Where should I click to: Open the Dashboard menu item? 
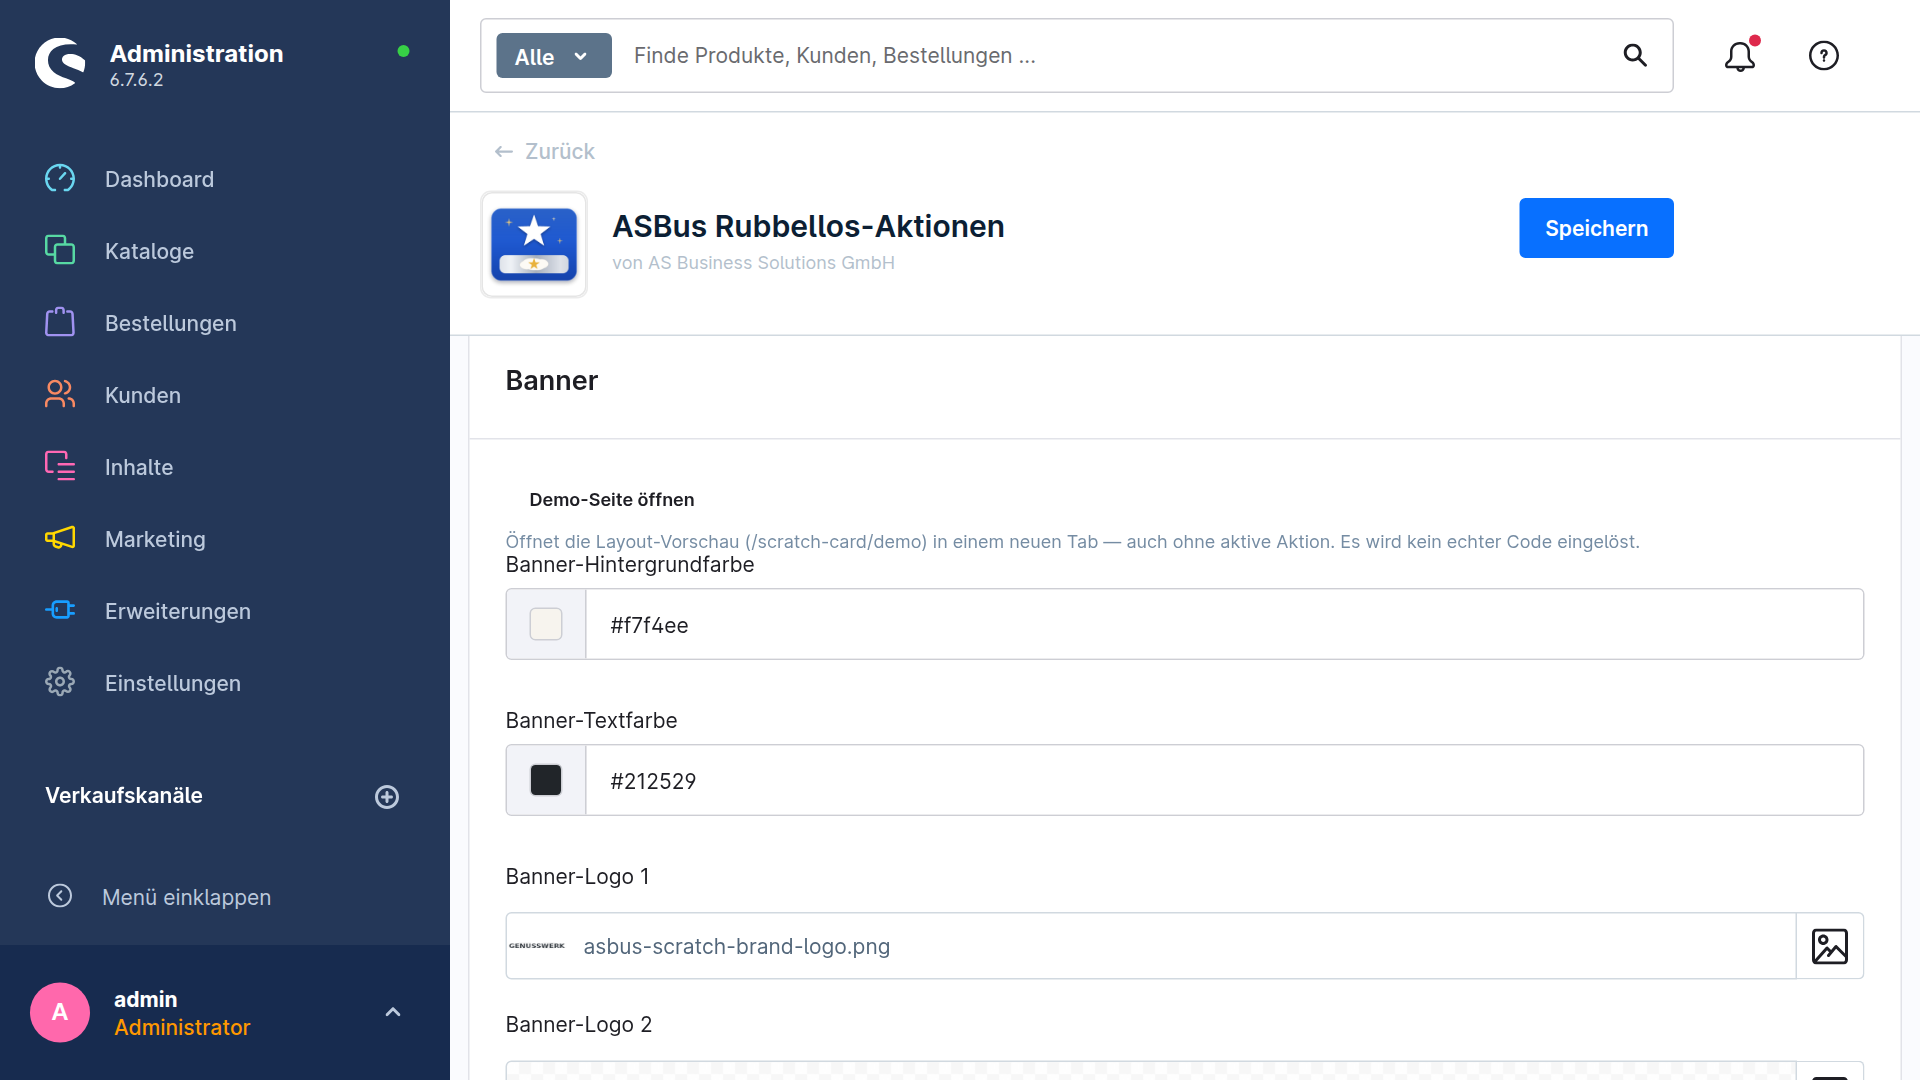[159, 179]
